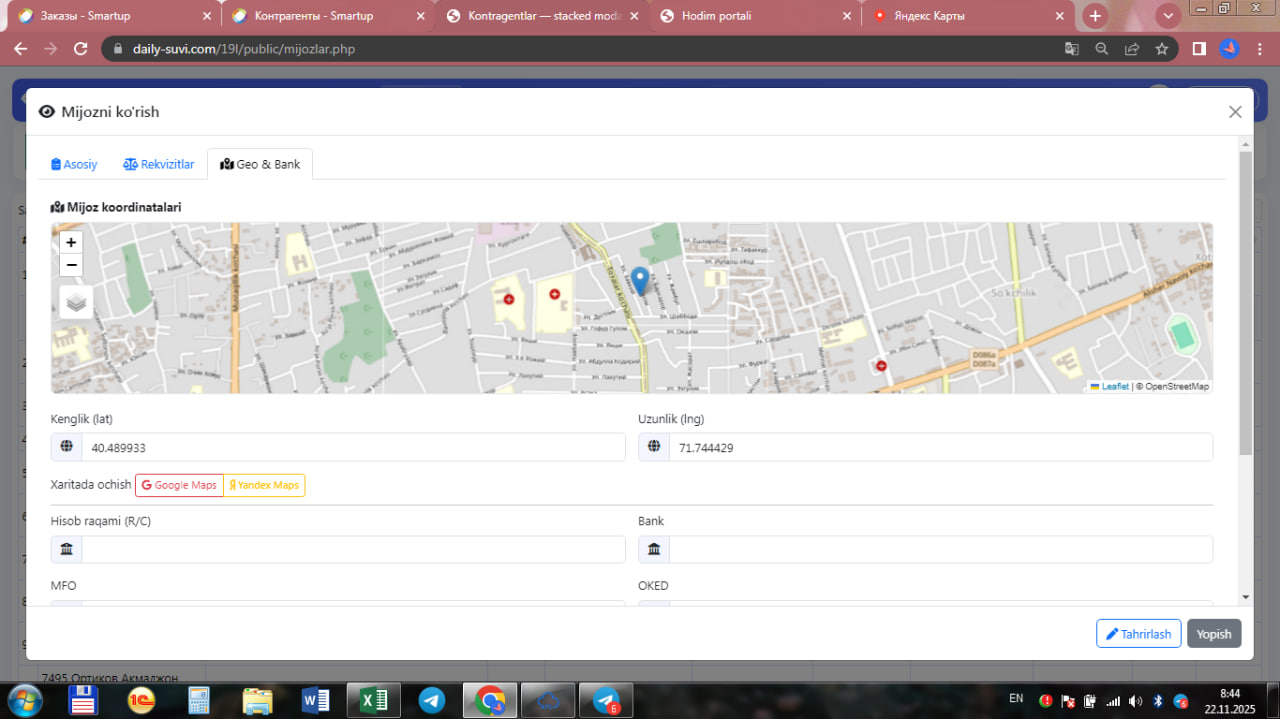Click the modal's vertical scrollbar
1280x719 pixels.
tap(1245, 300)
